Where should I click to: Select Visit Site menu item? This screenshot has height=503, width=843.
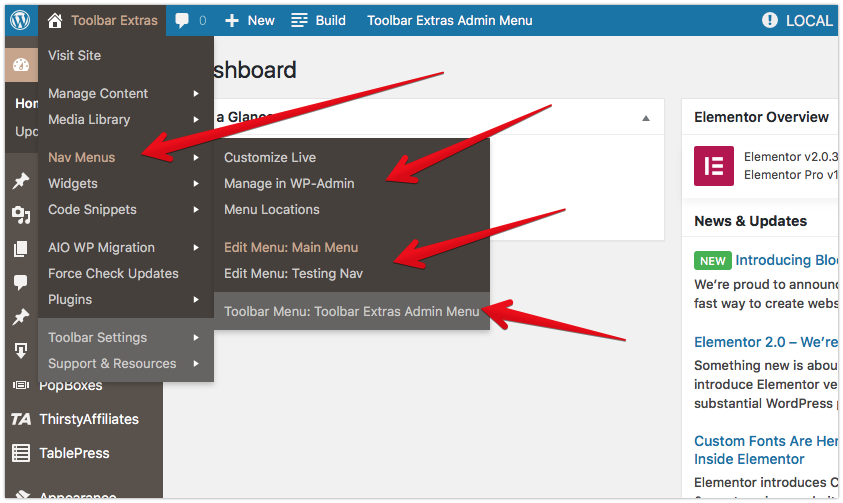[75, 55]
